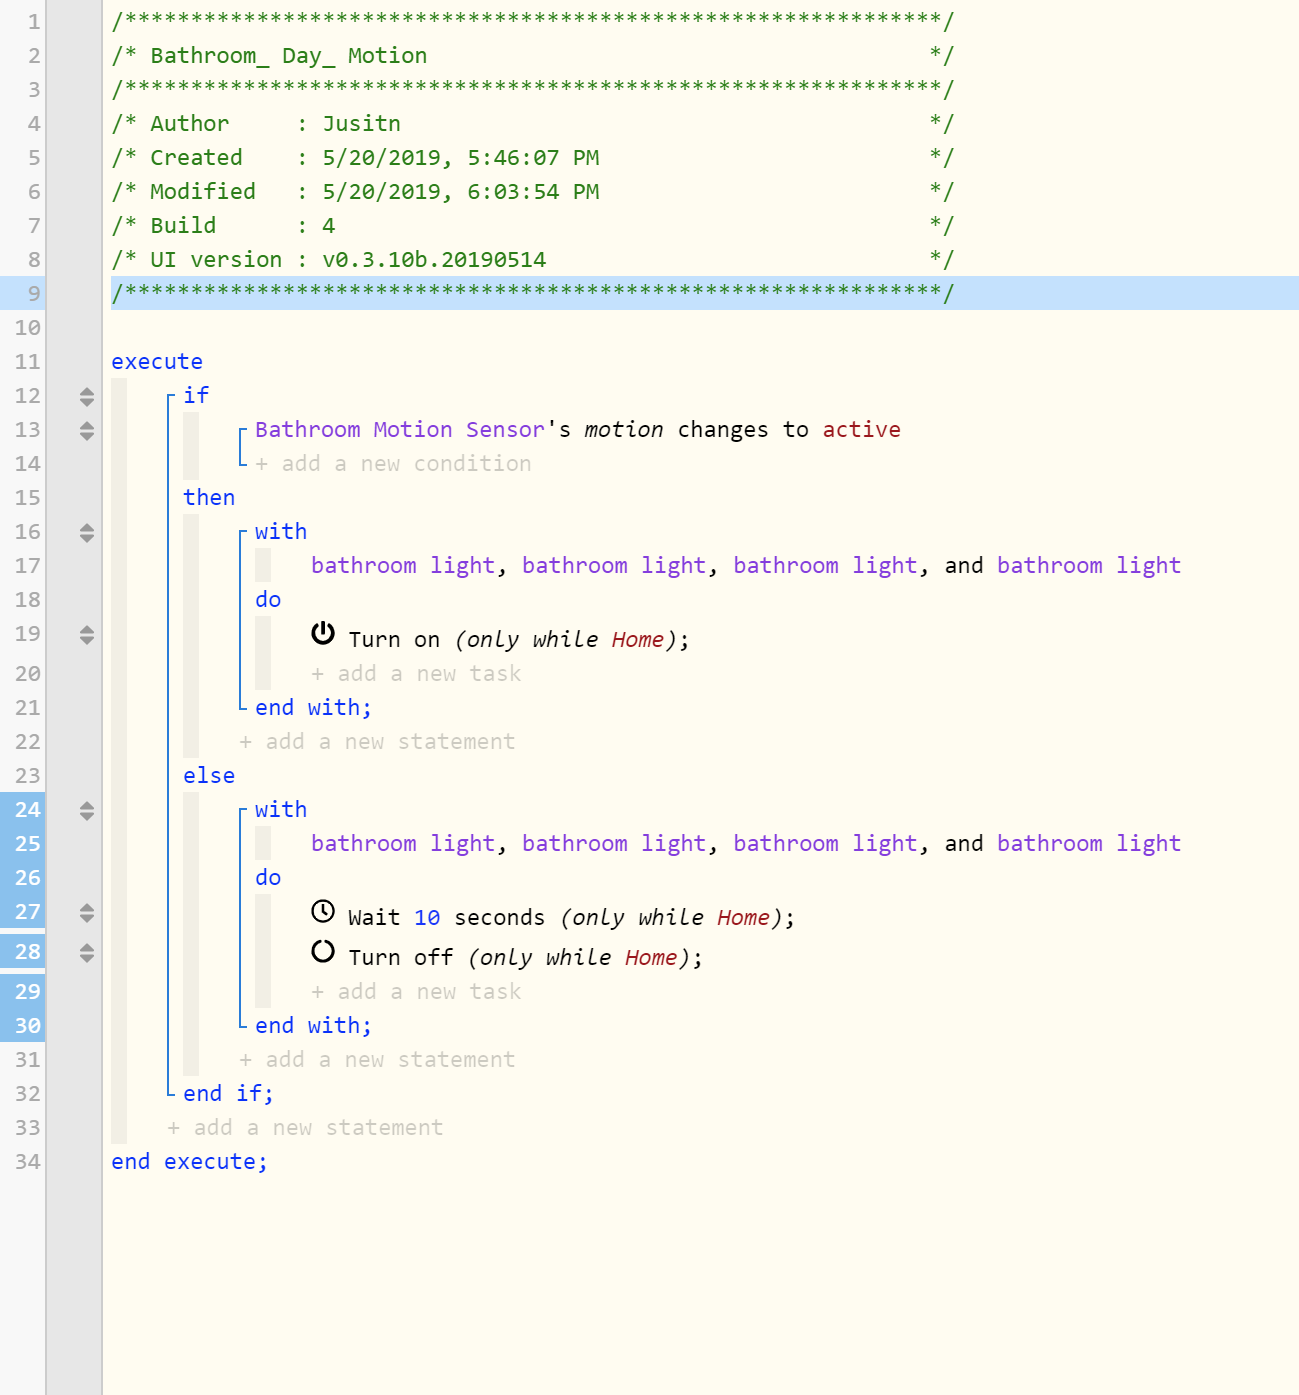Click 'add a new statement' on line 22
1299x1395 pixels.
377,741
